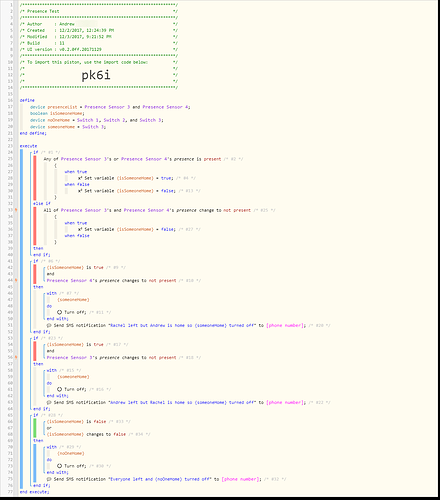440x500 pixels.
Task: Select the pk6i import code
Action: [x=96, y=75]
